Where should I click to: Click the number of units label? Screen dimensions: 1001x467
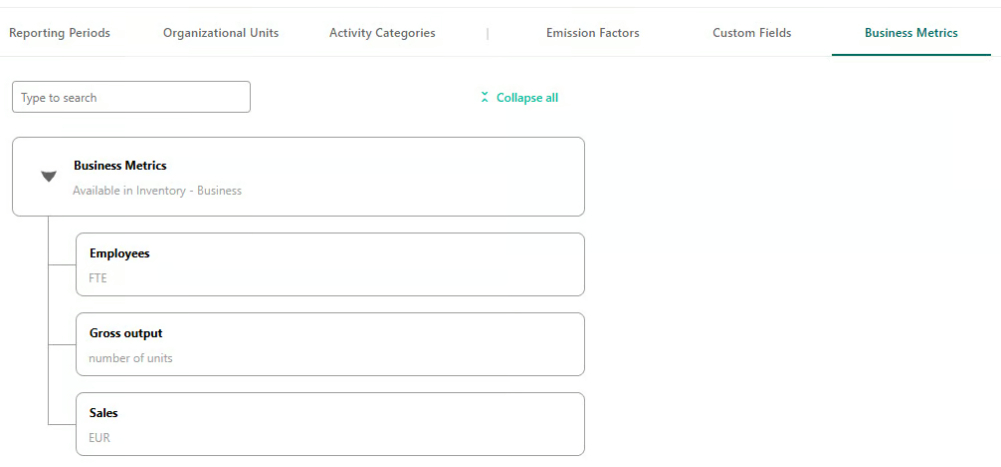[x=130, y=358]
